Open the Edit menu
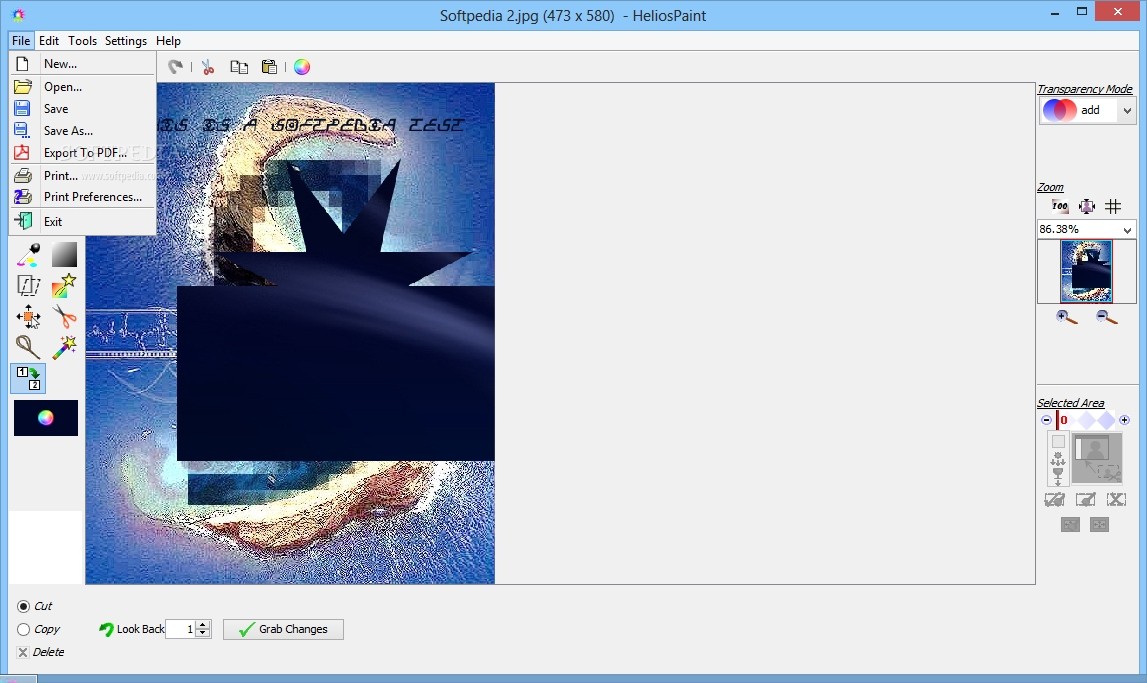 click(x=49, y=41)
